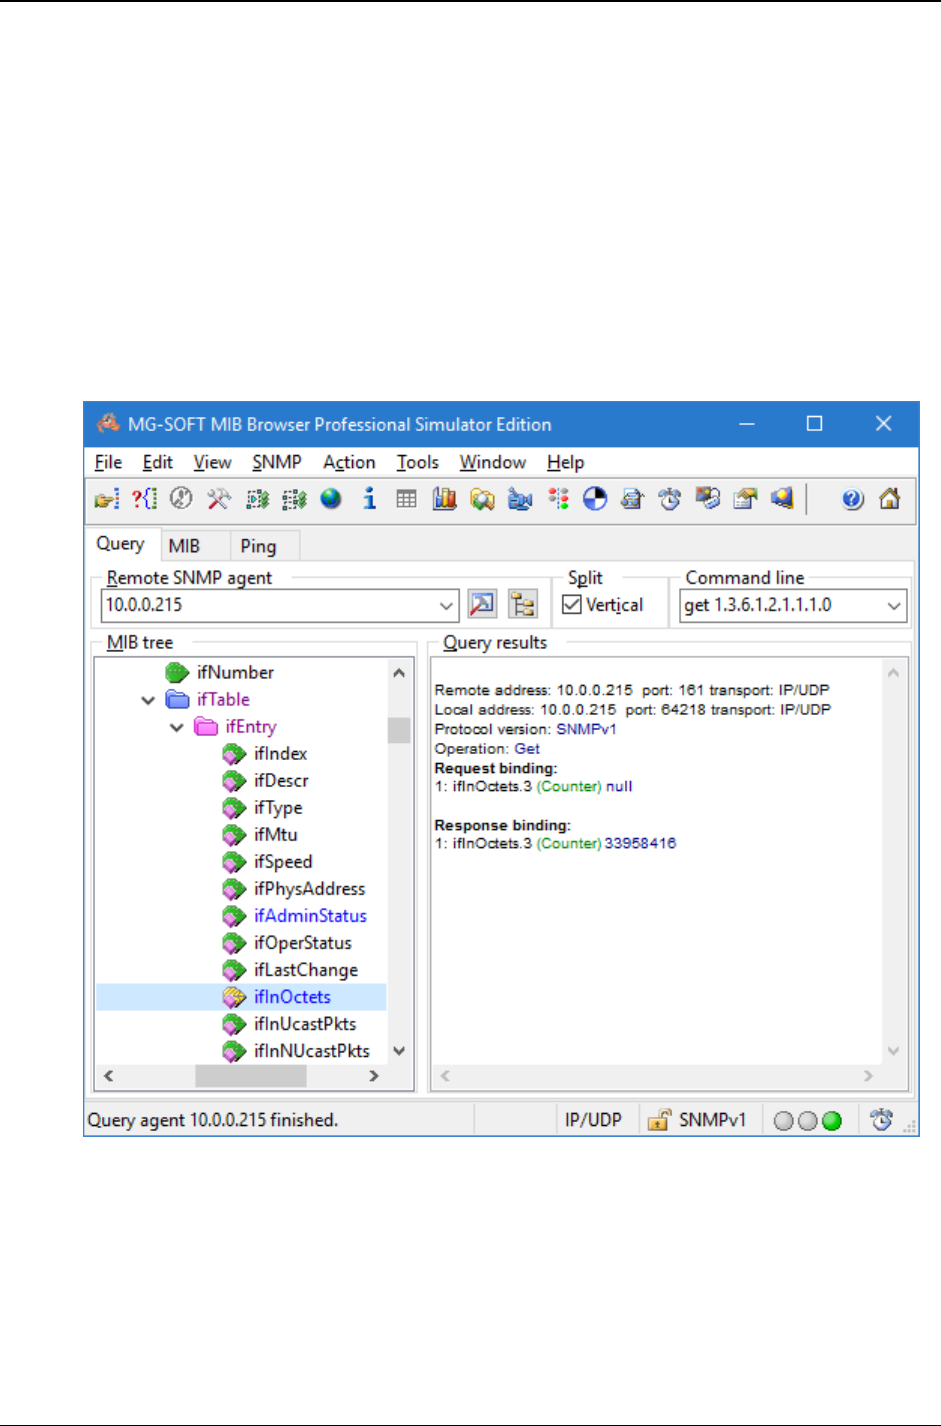Click the colored dots toolbar icon
The height and width of the screenshot is (1426, 941).
pyautogui.click(x=558, y=498)
